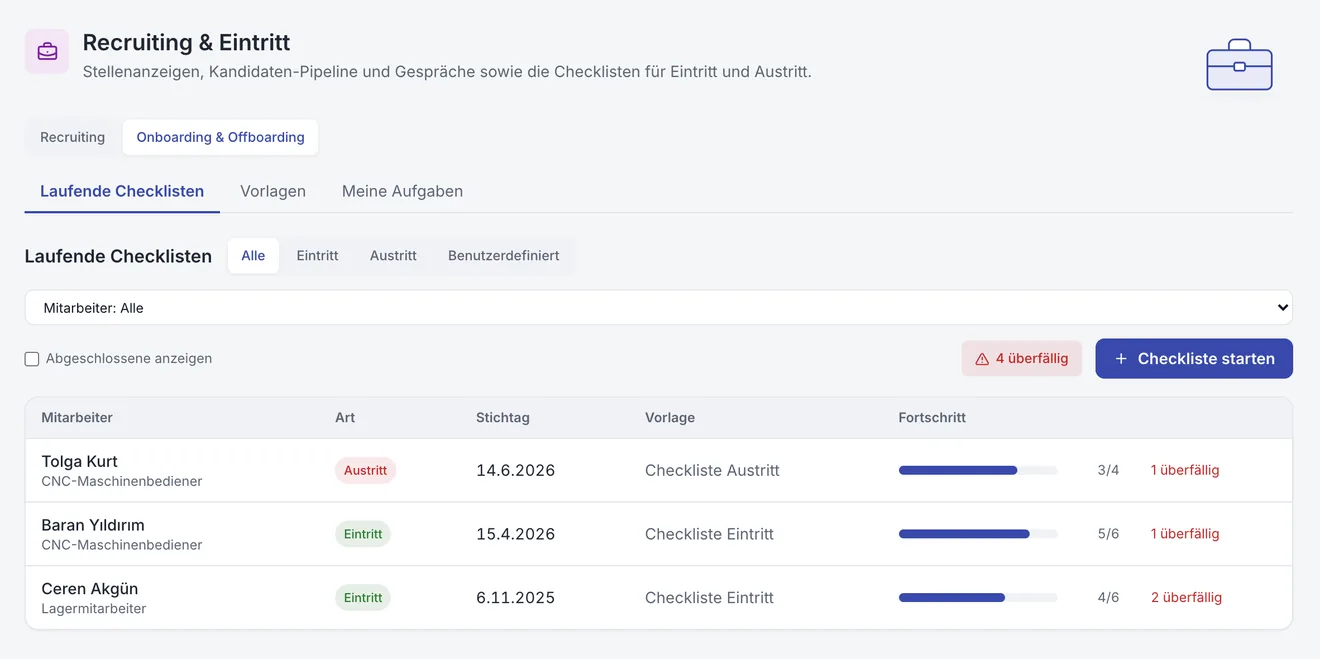Filter checklists by Eintritt

click(317, 256)
